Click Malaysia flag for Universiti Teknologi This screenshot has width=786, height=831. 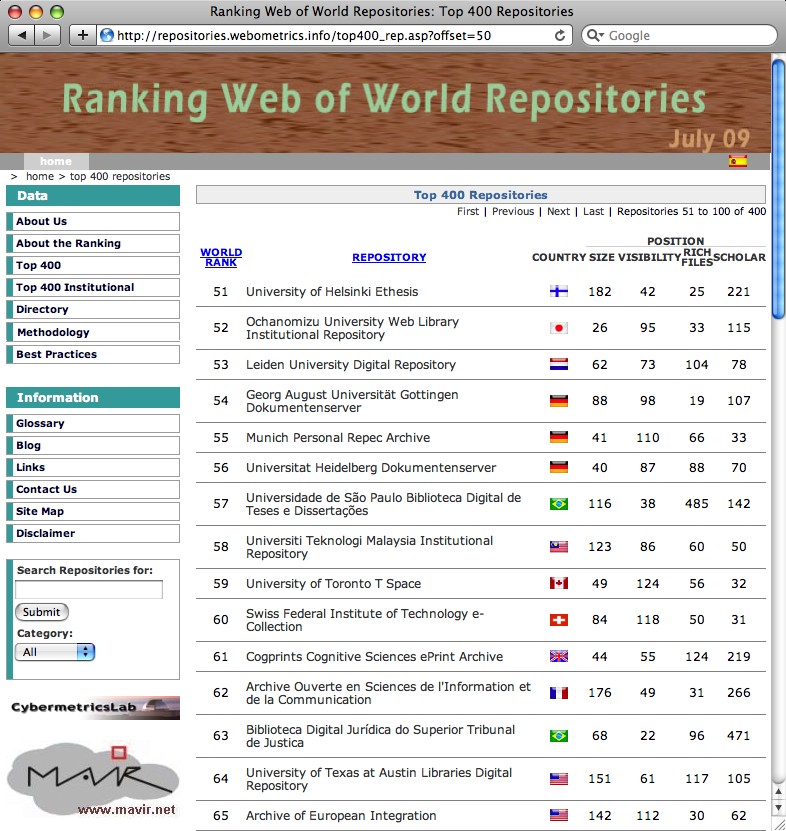[x=559, y=546]
